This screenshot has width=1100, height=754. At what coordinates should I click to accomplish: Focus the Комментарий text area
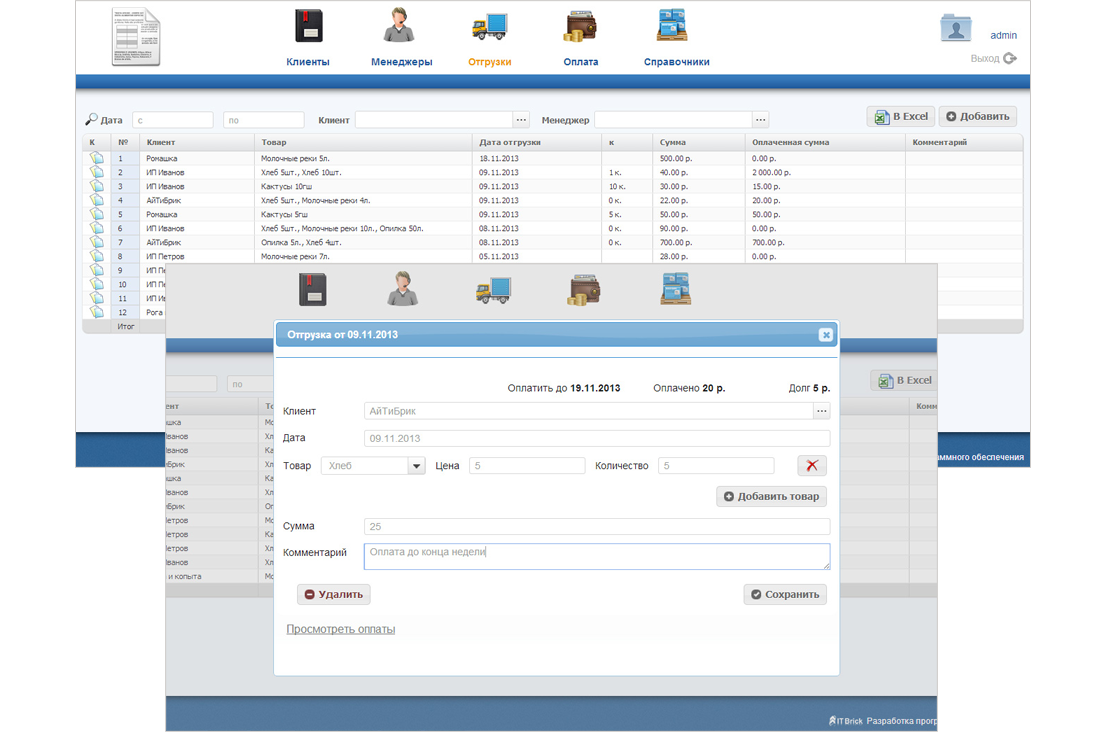tap(597, 556)
